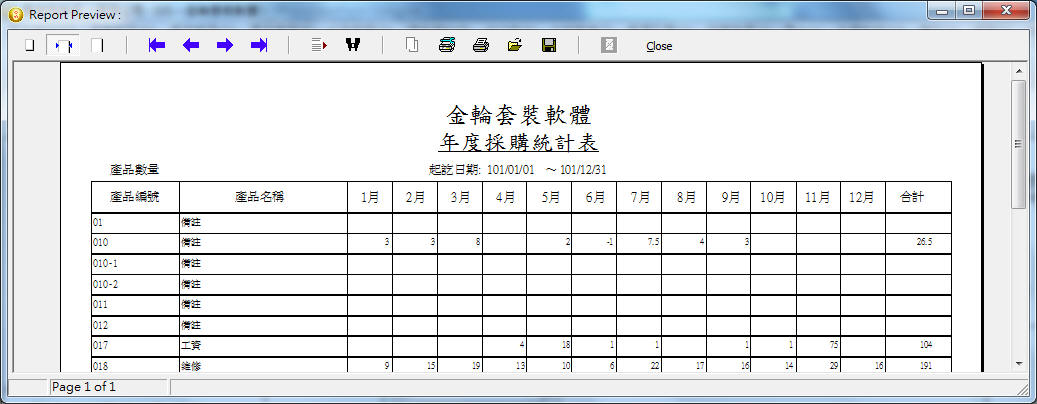Click the "4月" column header

(505, 197)
